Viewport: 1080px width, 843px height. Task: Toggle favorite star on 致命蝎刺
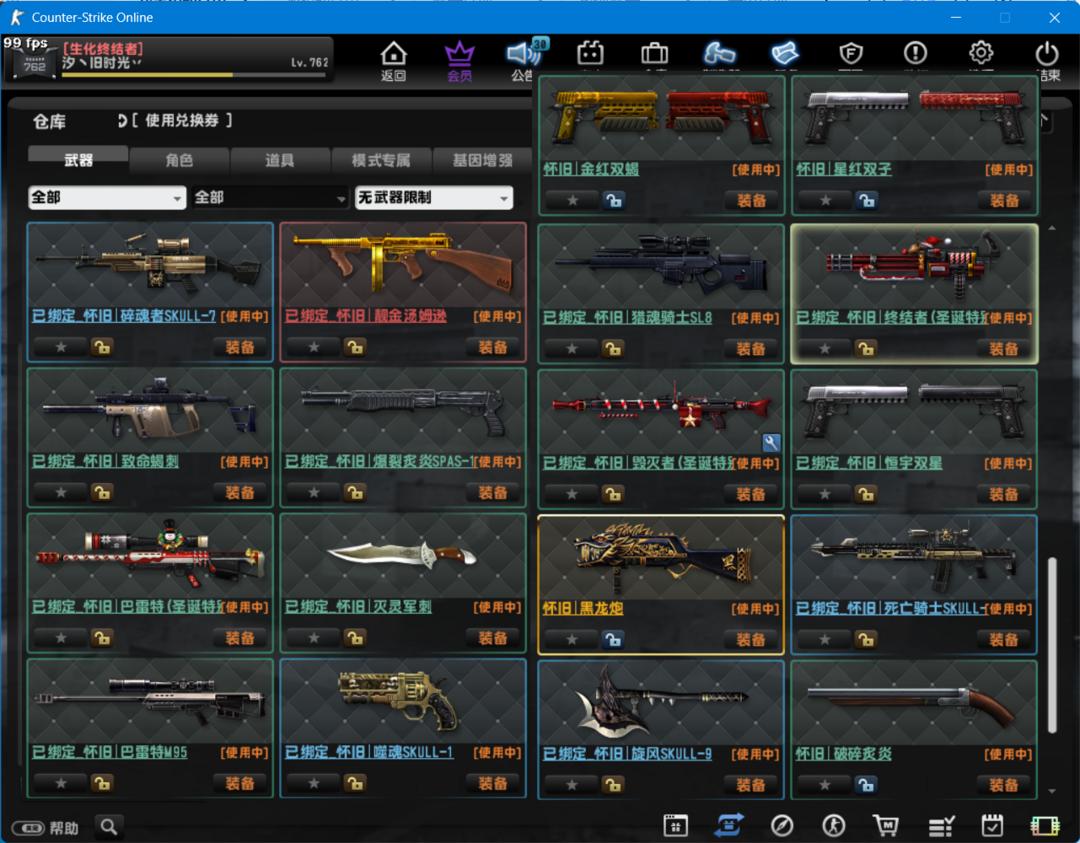[x=61, y=492]
